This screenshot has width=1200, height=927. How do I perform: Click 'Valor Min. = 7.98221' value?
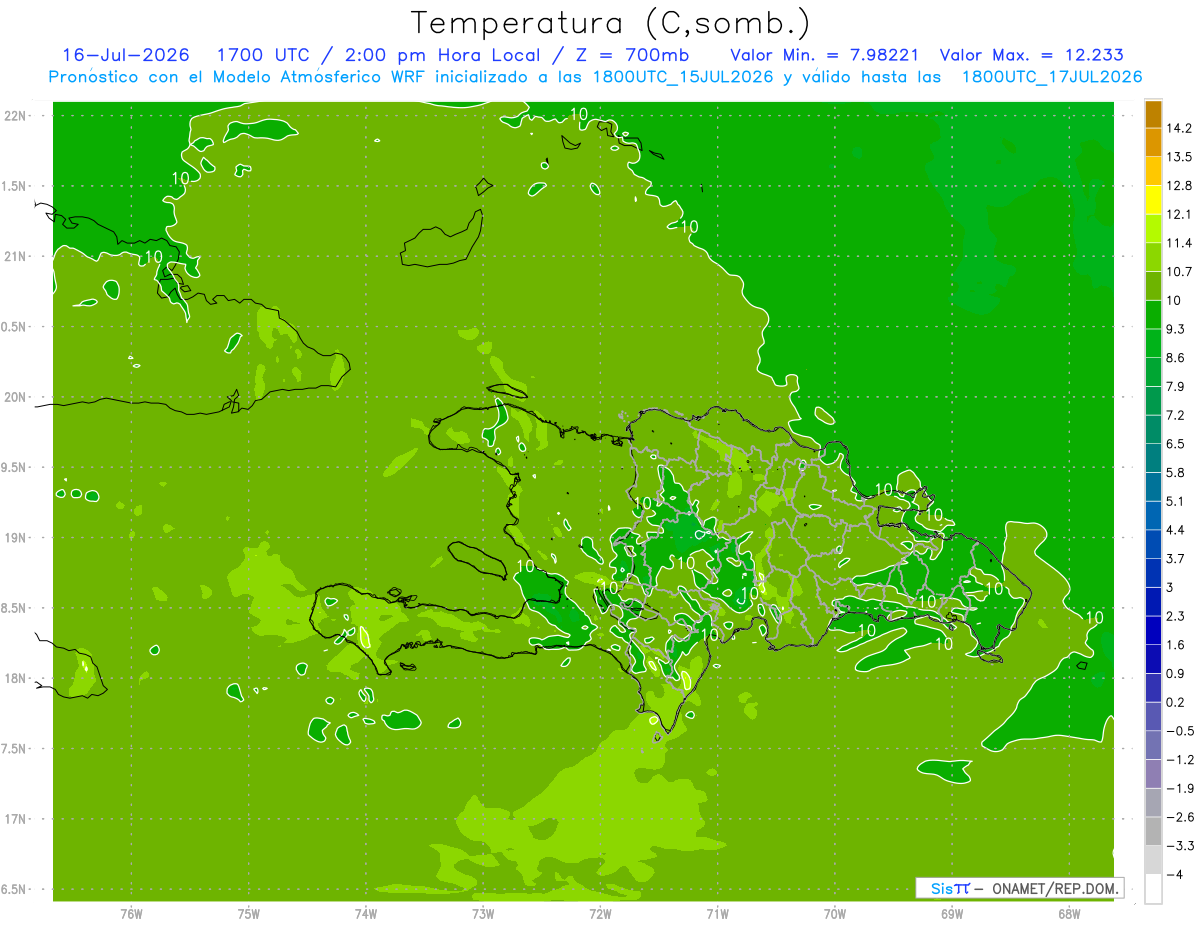(x=826, y=55)
